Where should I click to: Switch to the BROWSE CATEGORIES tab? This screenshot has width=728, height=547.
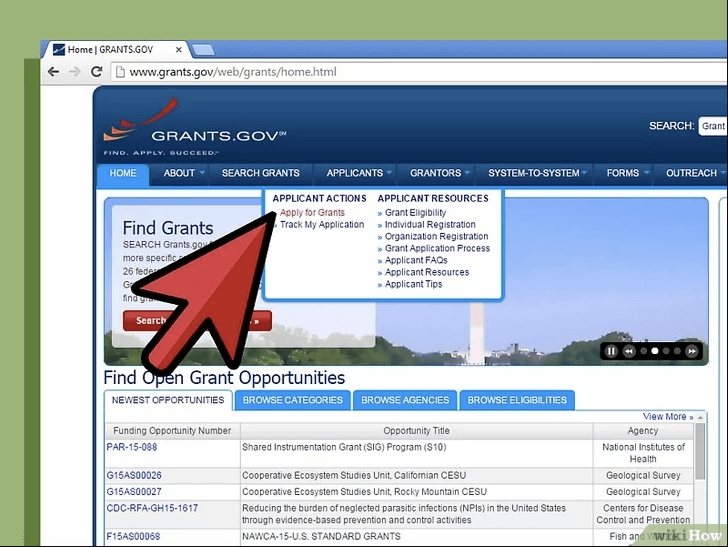tap(292, 400)
